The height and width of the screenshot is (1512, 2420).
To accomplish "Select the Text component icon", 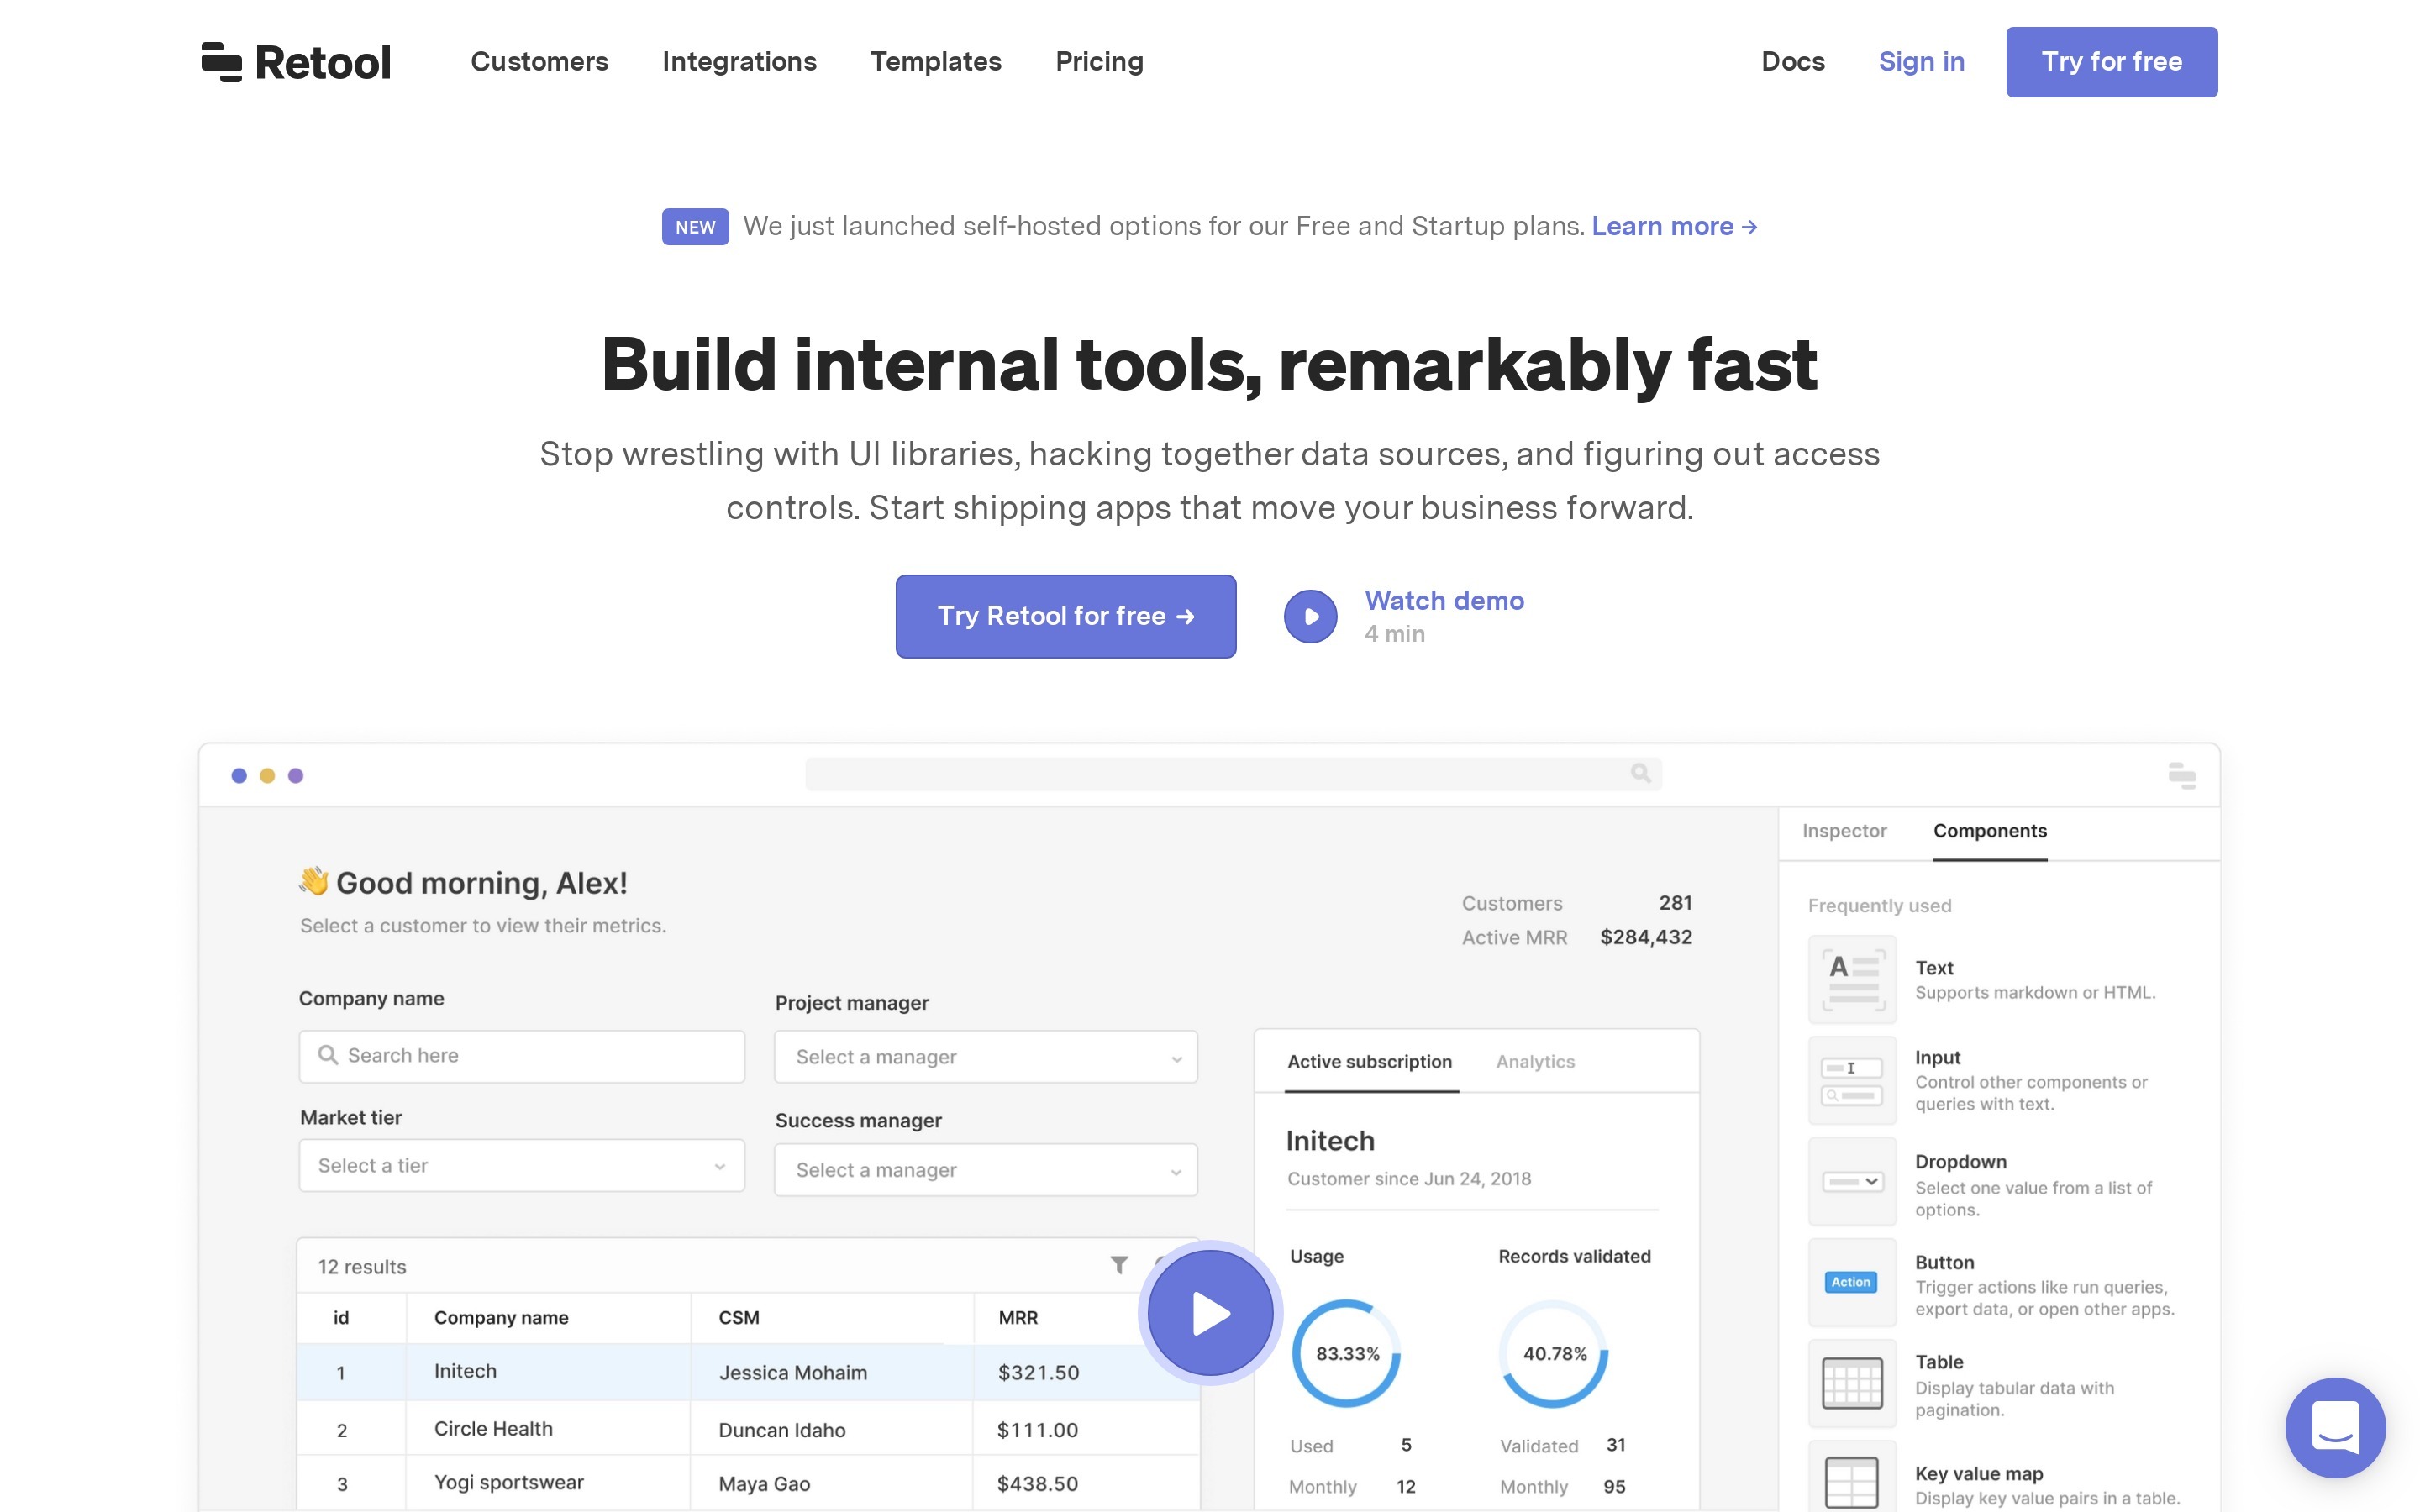I will click(x=1852, y=979).
